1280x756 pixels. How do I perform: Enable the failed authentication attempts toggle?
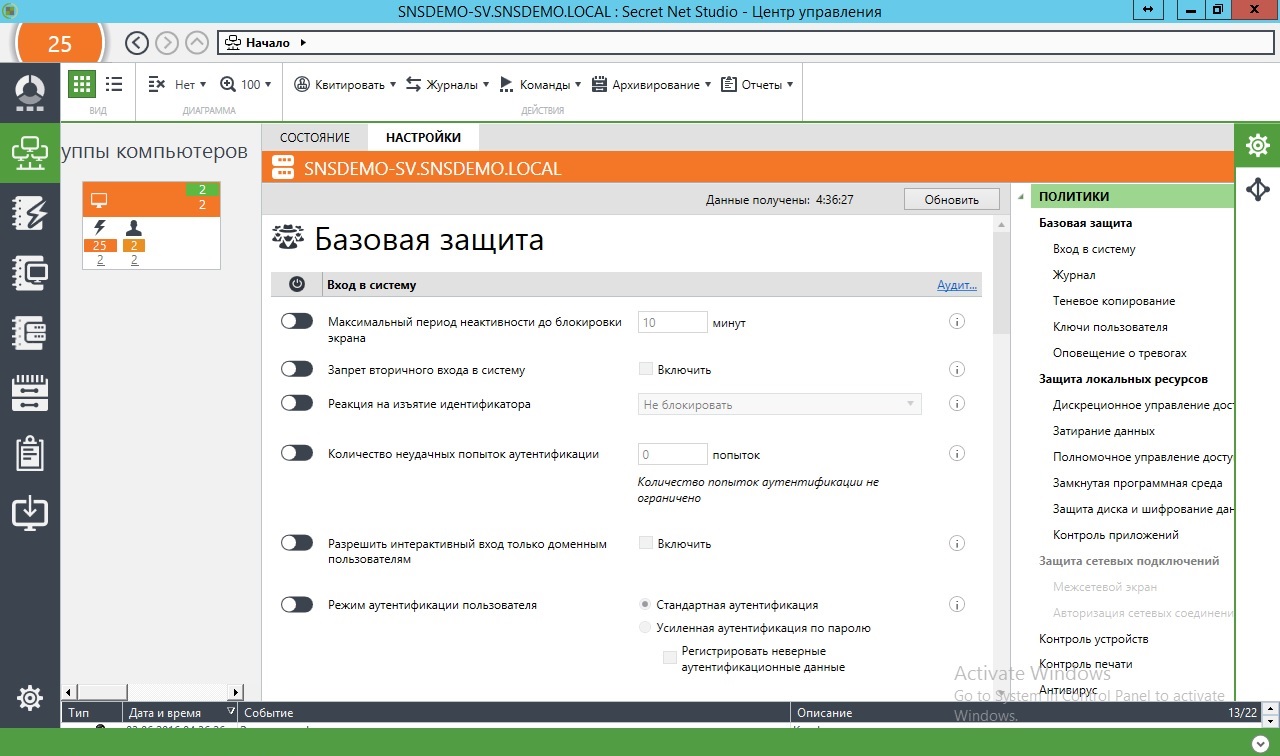tap(297, 453)
